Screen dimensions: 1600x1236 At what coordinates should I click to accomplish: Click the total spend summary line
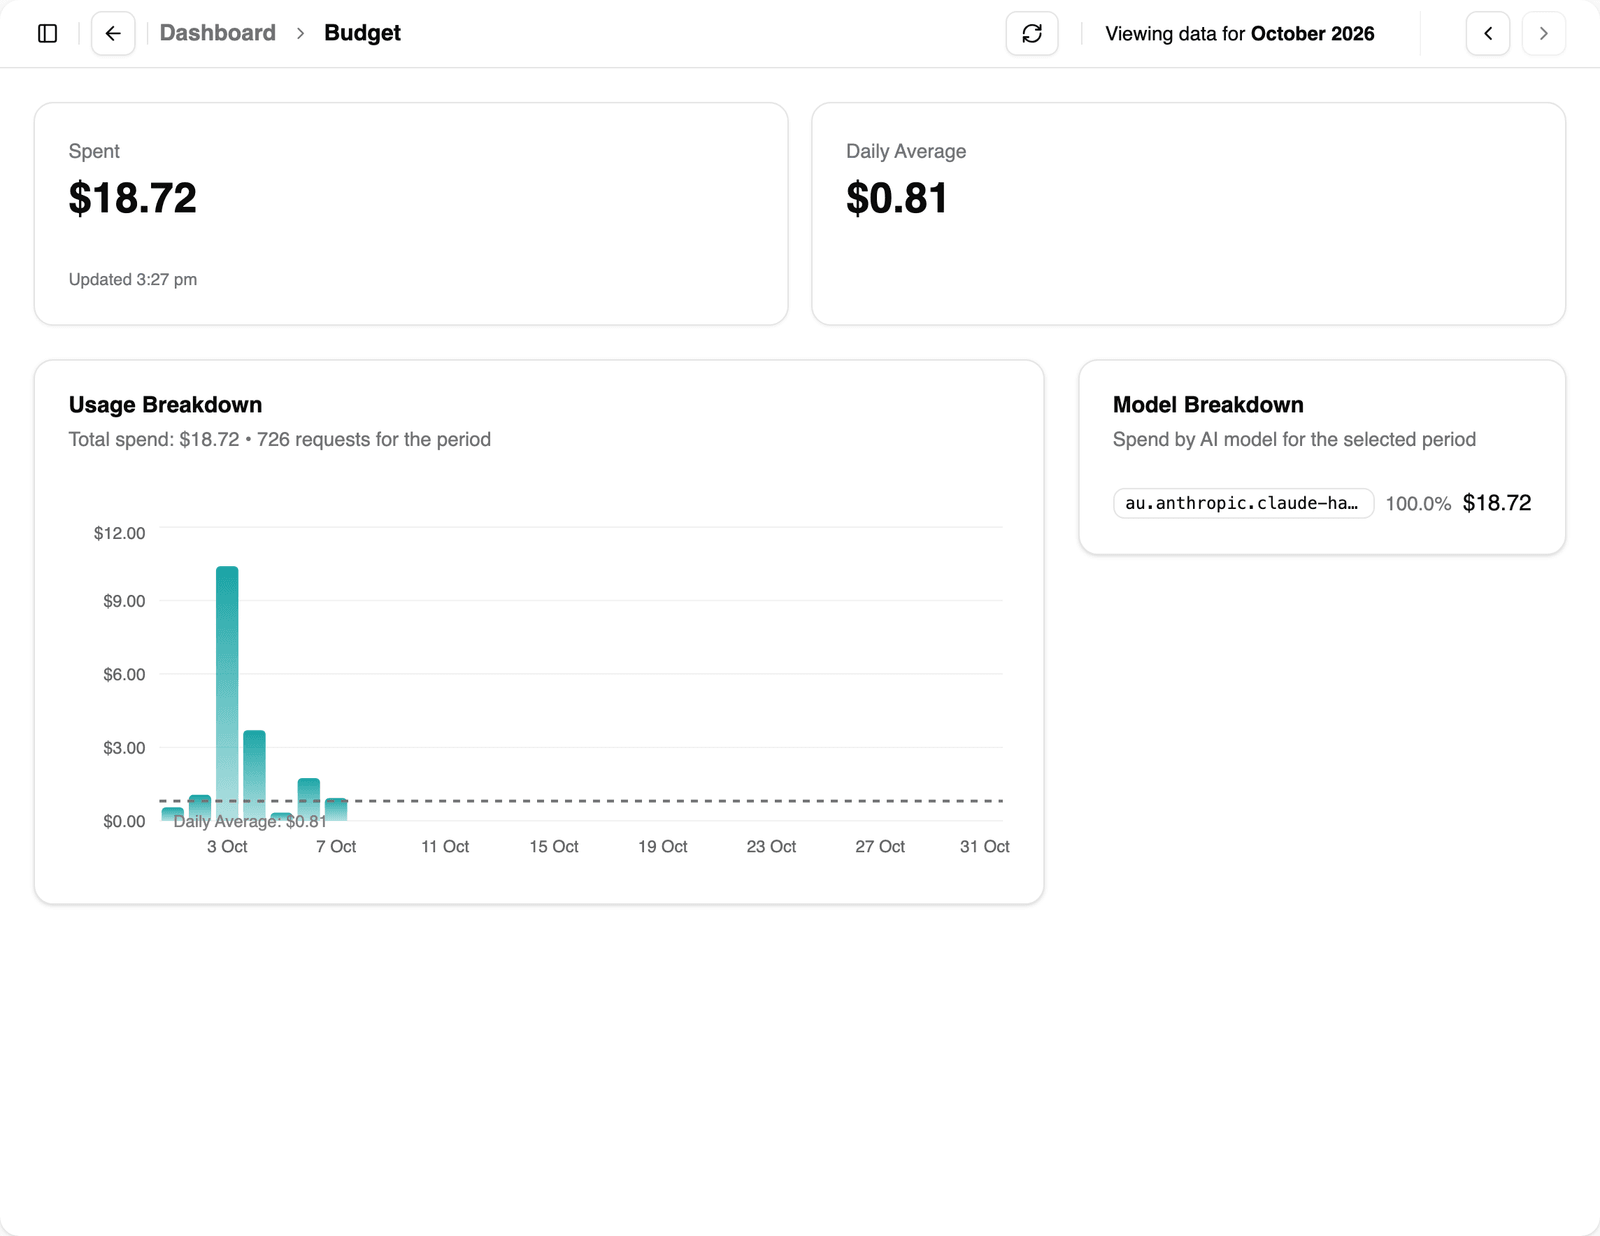pos(280,440)
